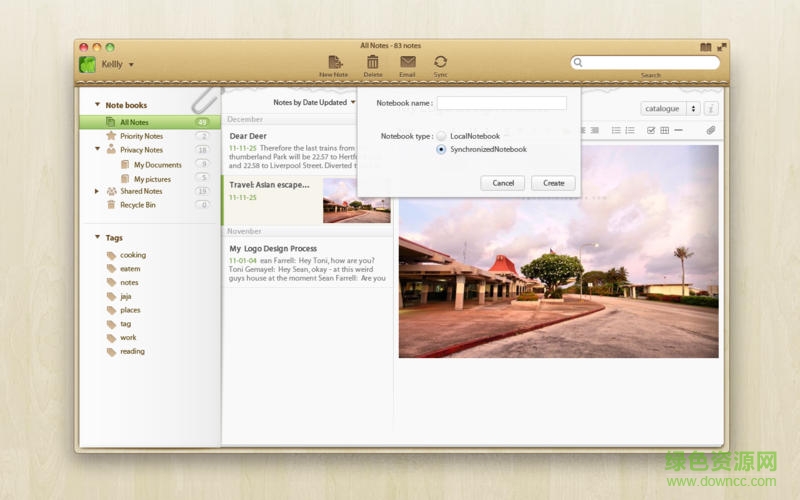Click the Sync icon in toolbar
Image resolution: width=800 pixels, height=500 pixels.
(x=440, y=62)
